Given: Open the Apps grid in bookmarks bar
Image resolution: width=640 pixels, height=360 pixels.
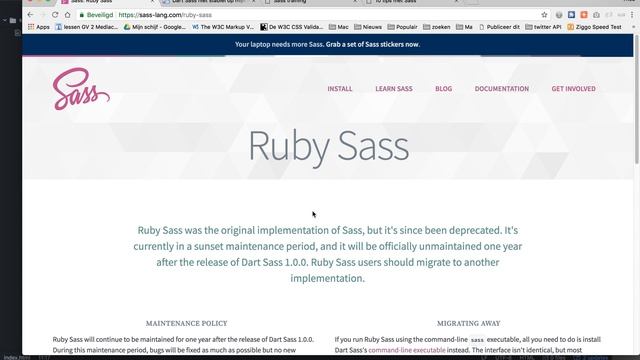Looking at the screenshot, I should (39, 27).
